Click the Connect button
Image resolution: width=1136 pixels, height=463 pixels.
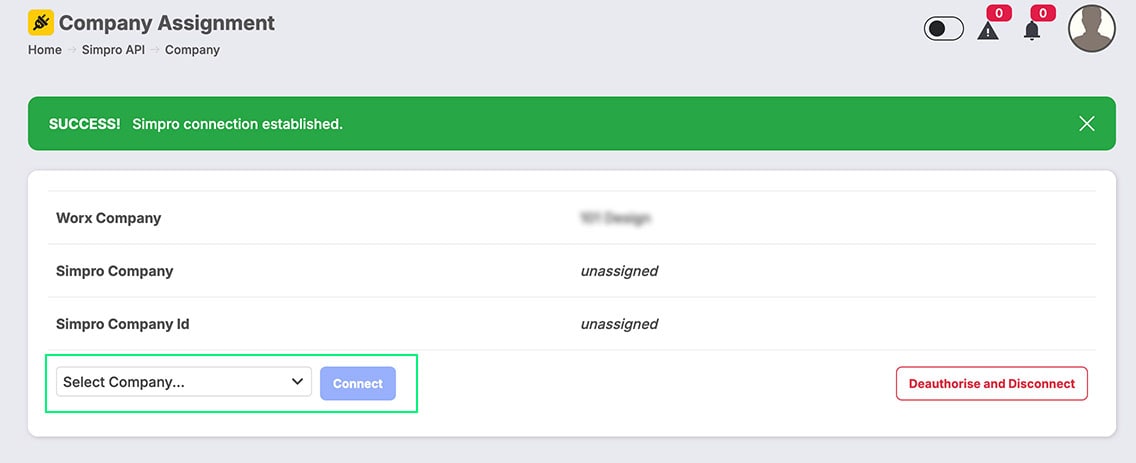coord(358,383)
